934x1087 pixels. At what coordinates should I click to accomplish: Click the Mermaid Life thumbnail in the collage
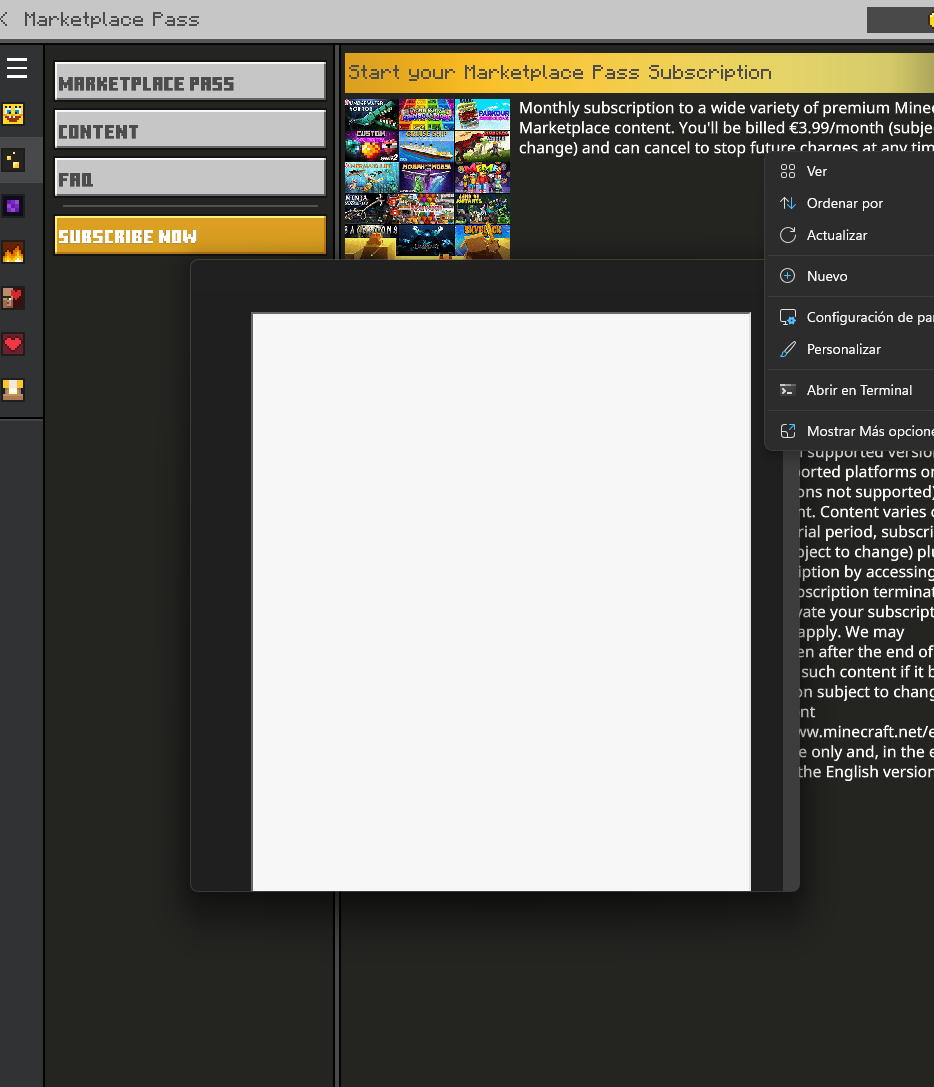[x=371, y=177]
